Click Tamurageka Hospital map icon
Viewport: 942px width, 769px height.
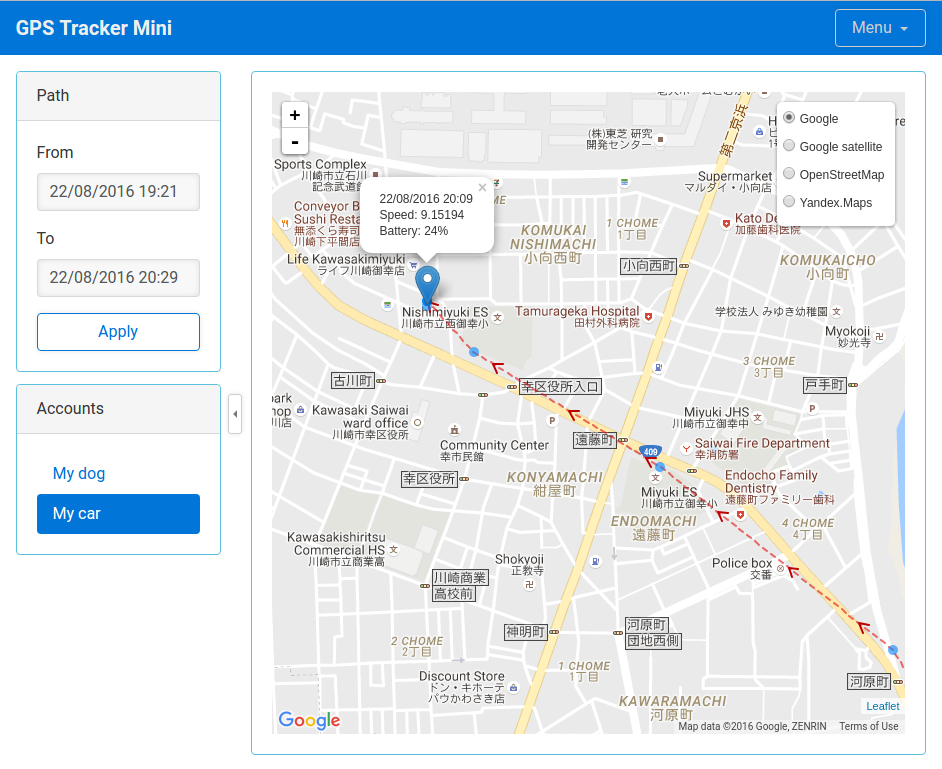click(648, 316)
